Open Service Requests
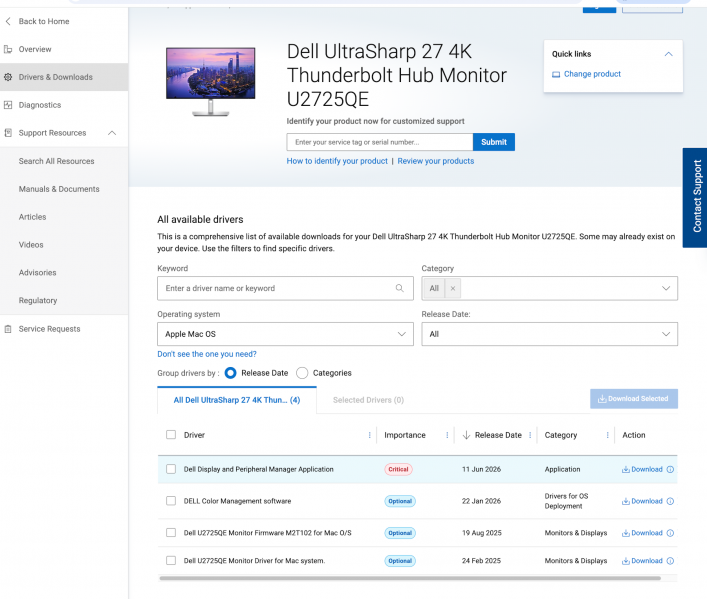The width and height of the screenshot is (707, 599). pyautogui.click(x=49, y=329)
